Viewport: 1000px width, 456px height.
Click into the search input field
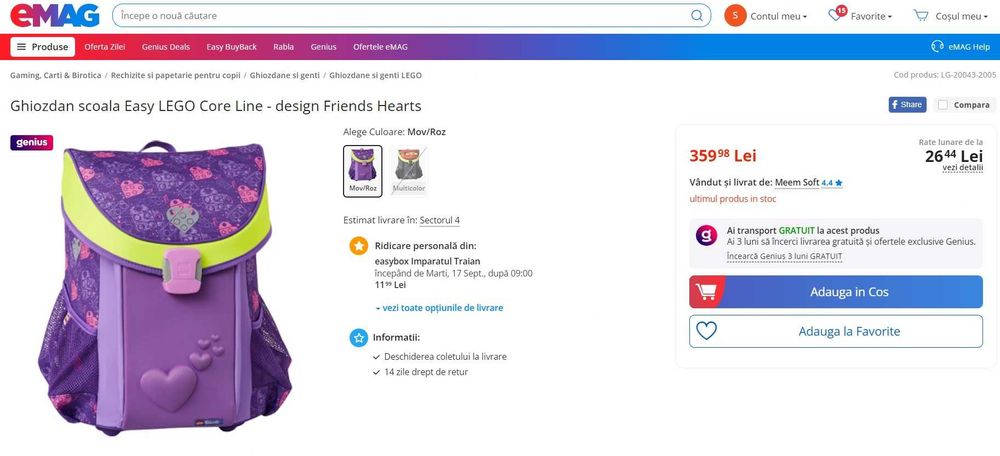(x=400, y=16)
